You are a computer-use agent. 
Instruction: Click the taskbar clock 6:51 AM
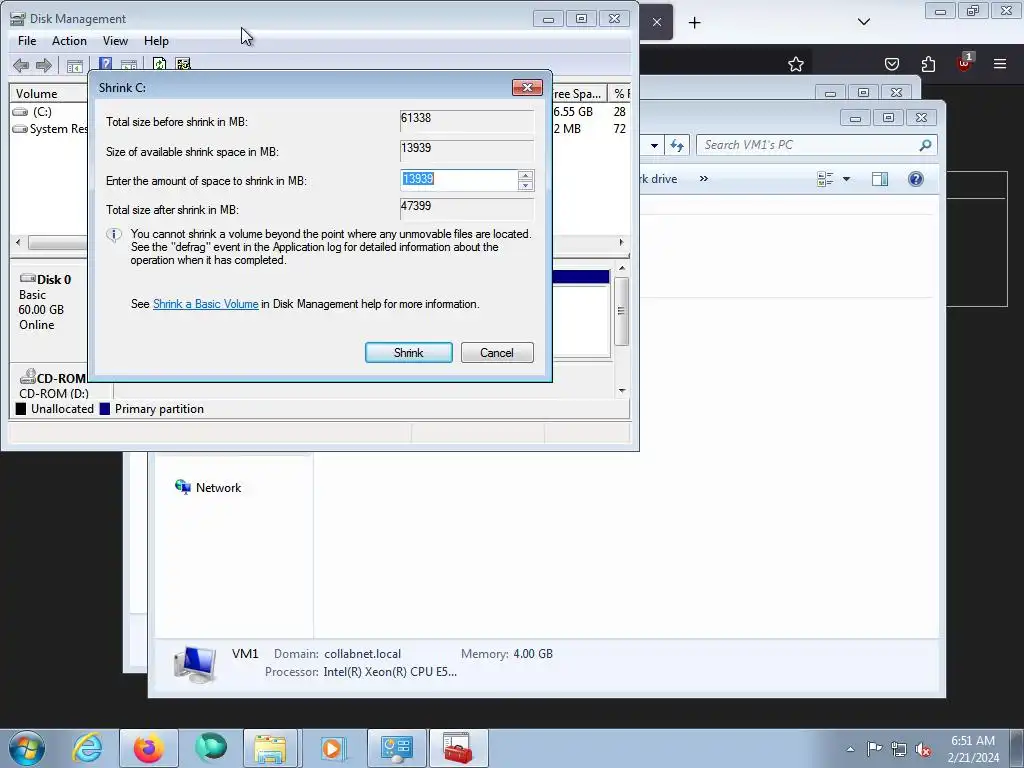click(x=973, y=741)
